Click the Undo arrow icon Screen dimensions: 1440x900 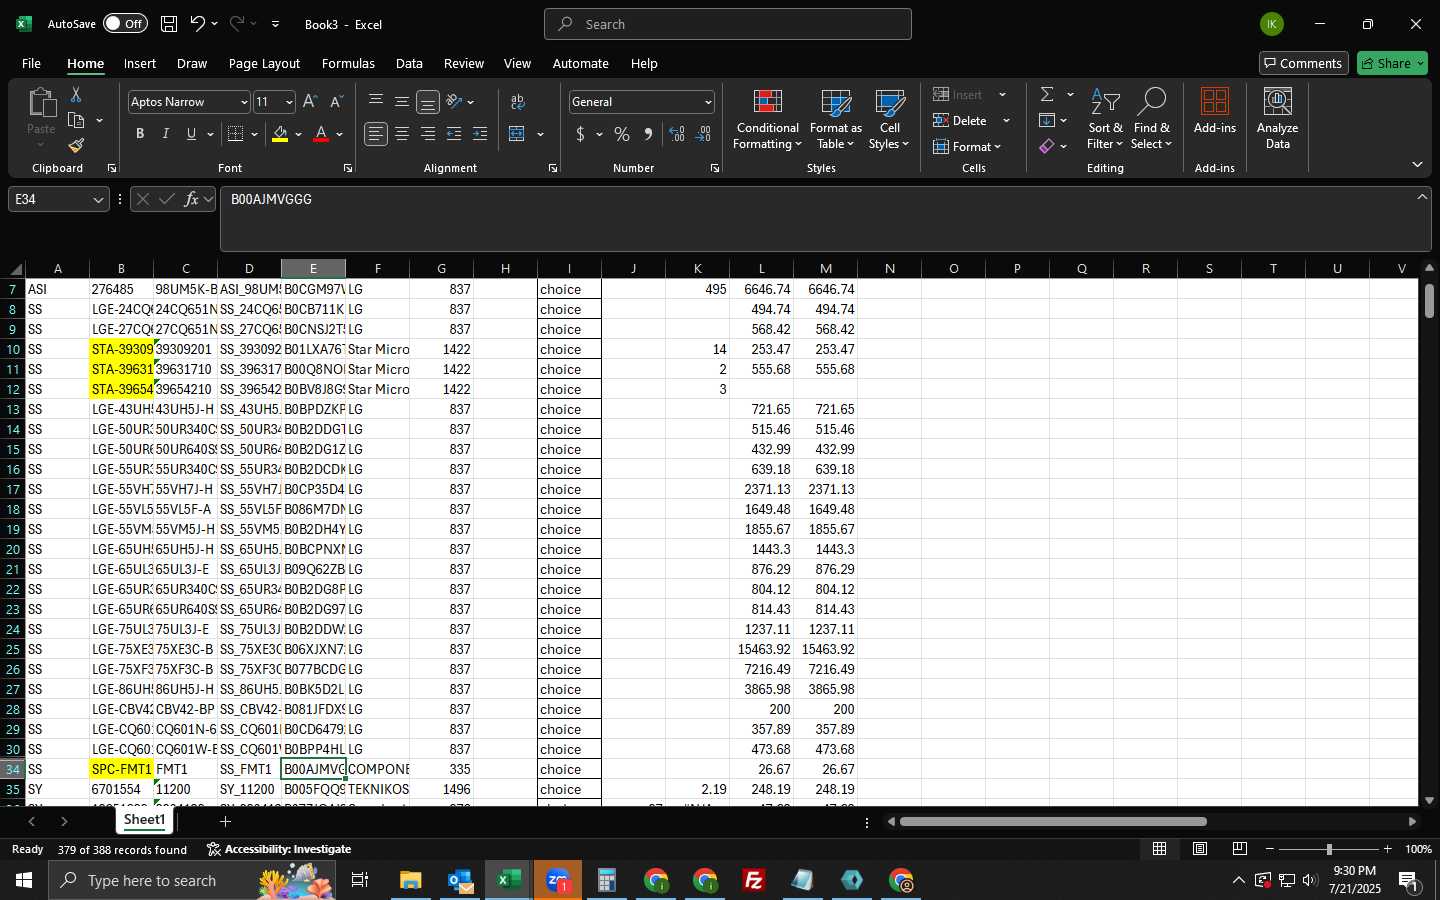pyautogui.click(x=198, y=24)
